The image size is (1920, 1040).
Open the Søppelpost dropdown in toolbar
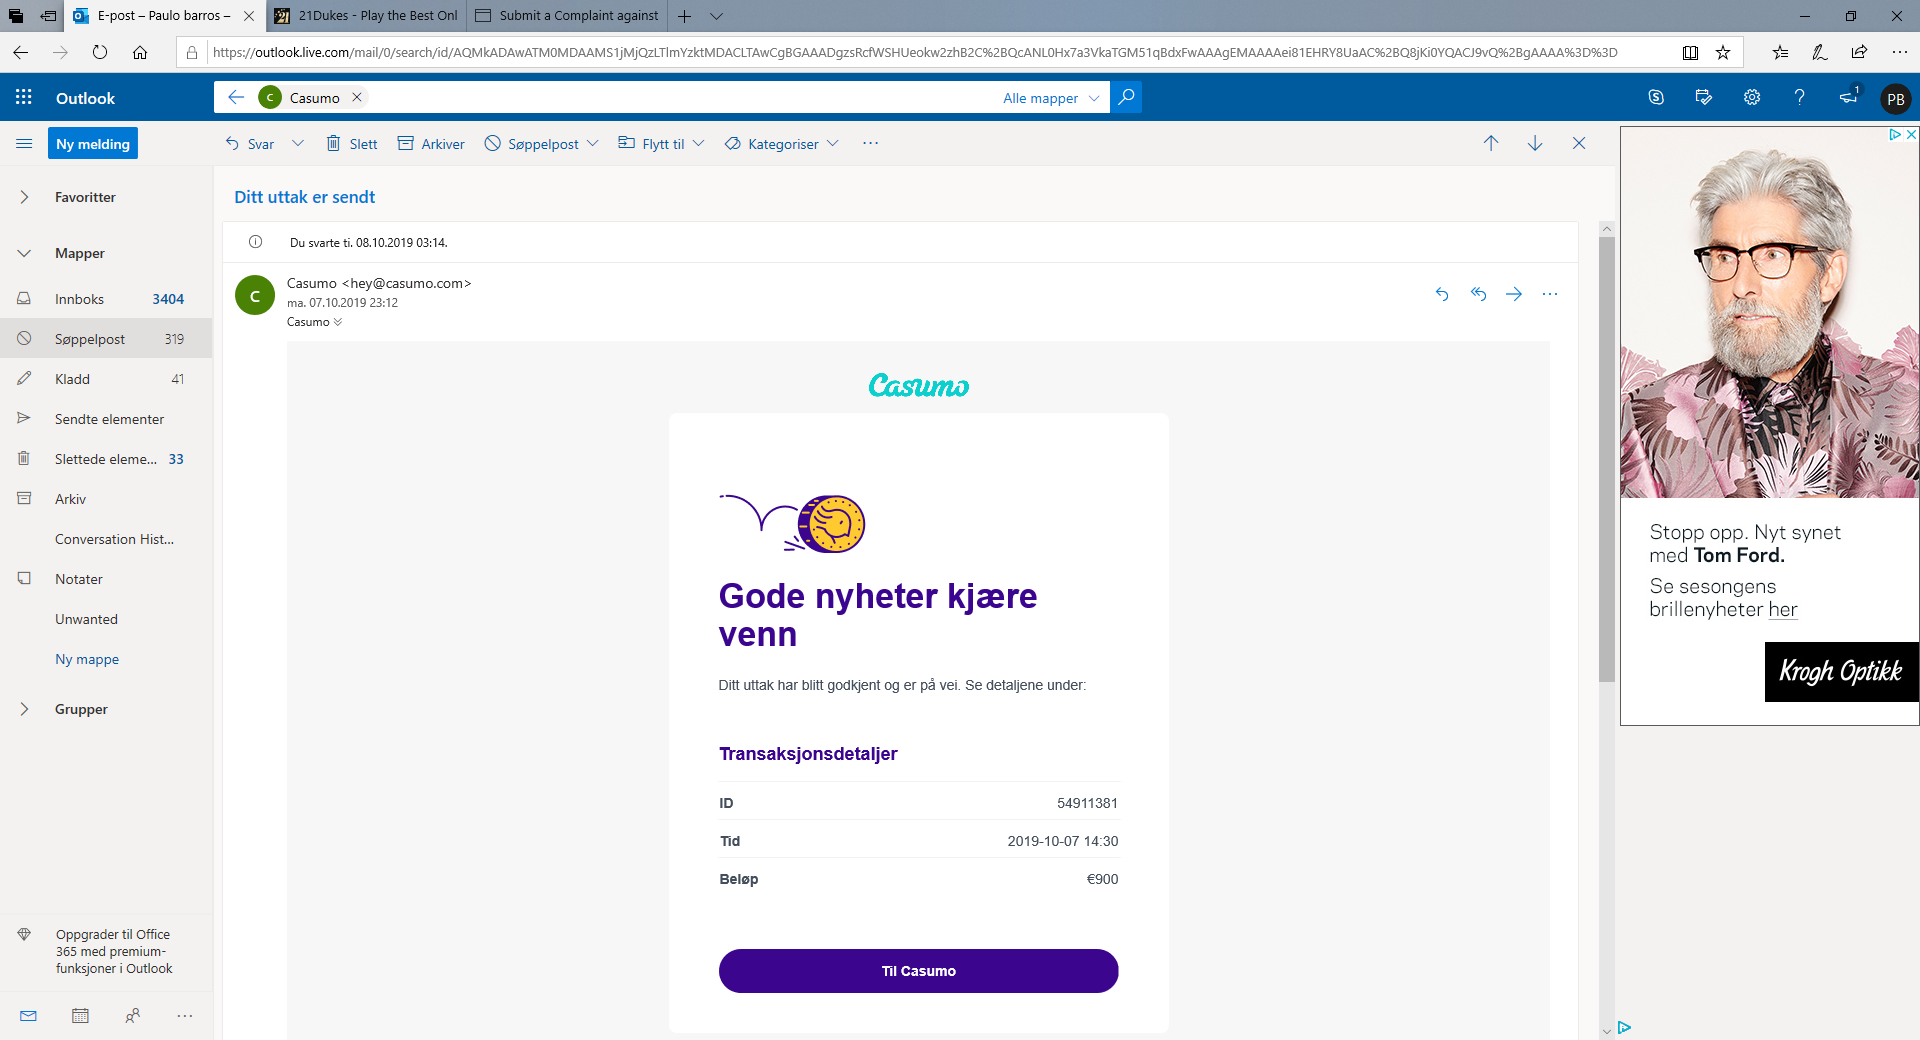(593, 143)
